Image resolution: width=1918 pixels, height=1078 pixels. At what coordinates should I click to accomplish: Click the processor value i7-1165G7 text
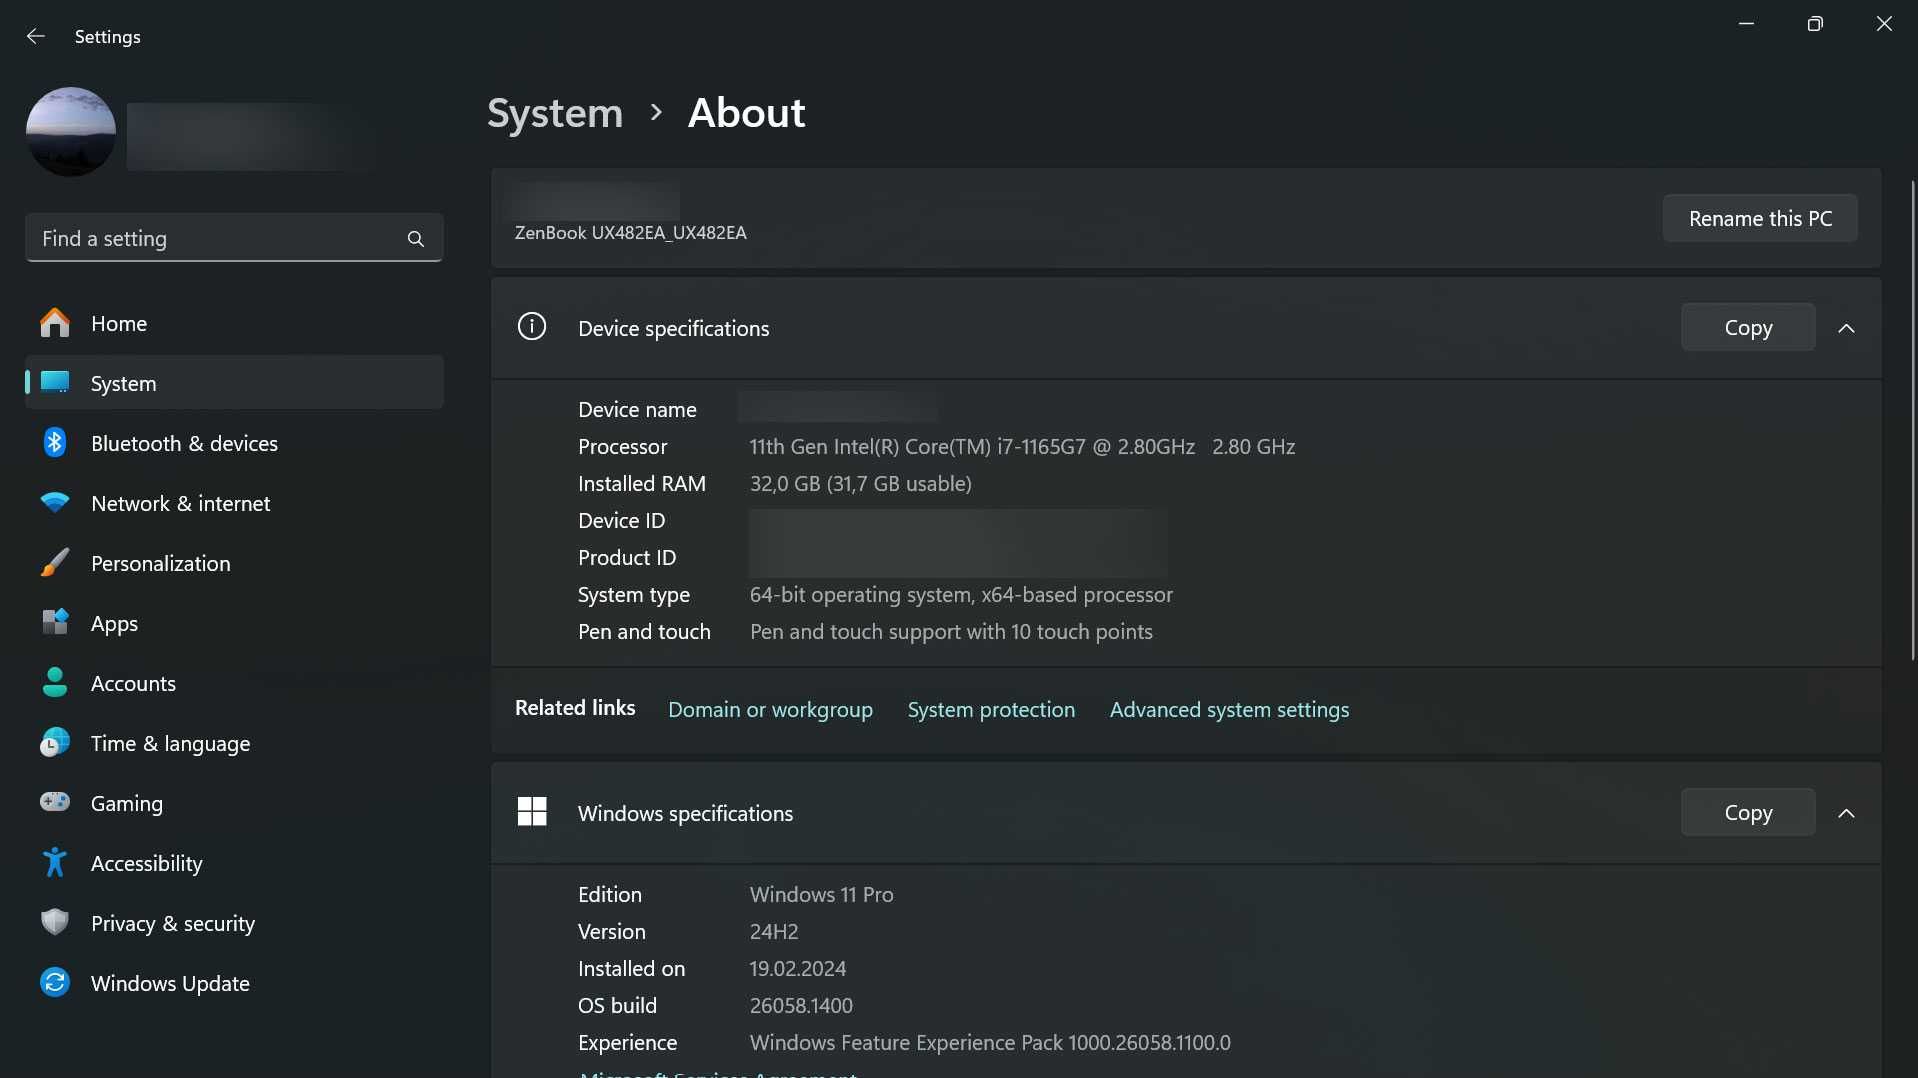click(x=1022, y=447)
